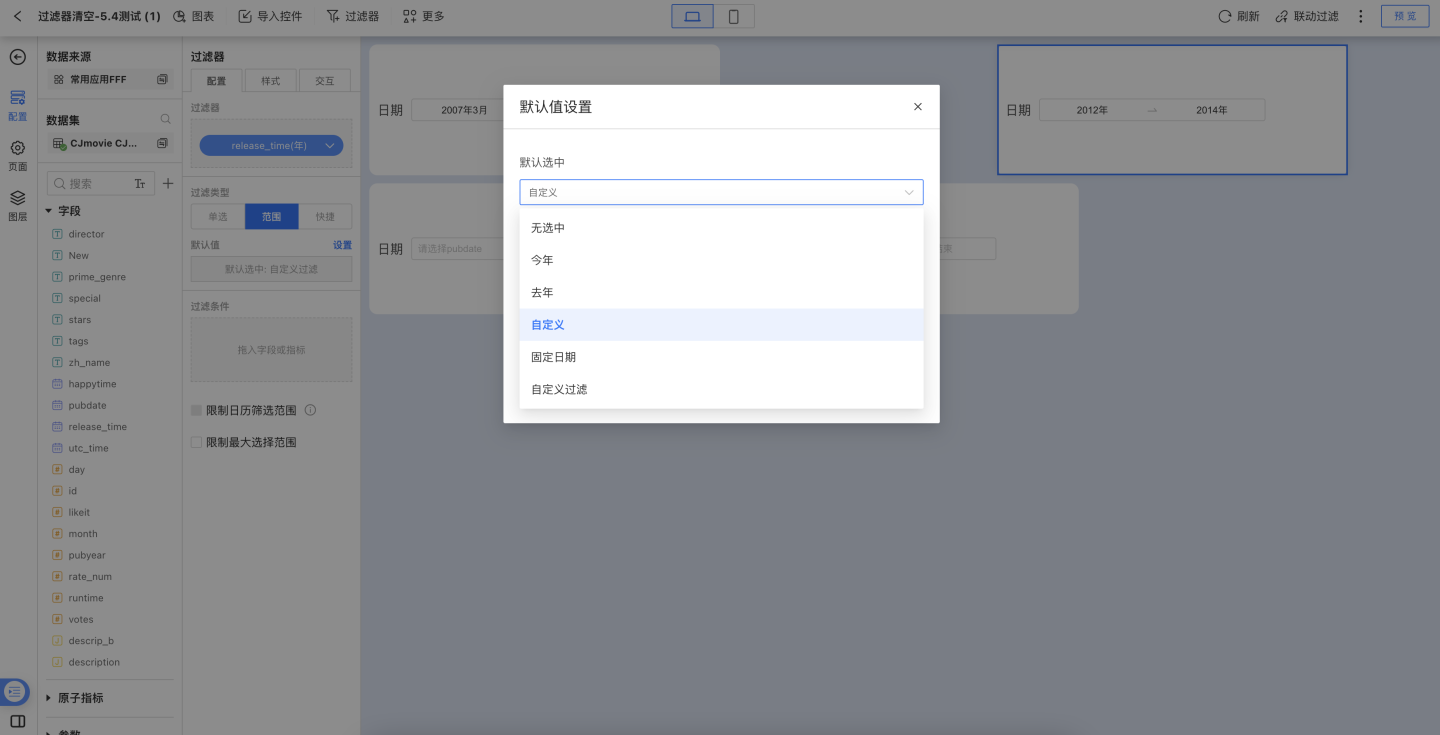Screen dimensions: 1440x735
Task: Open the 页面 page settings sidebar
Action: 17,155
